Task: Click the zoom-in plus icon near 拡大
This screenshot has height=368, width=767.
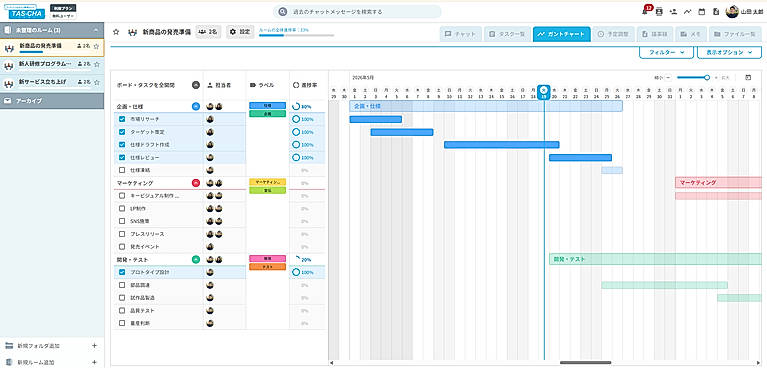Action: 716,77
